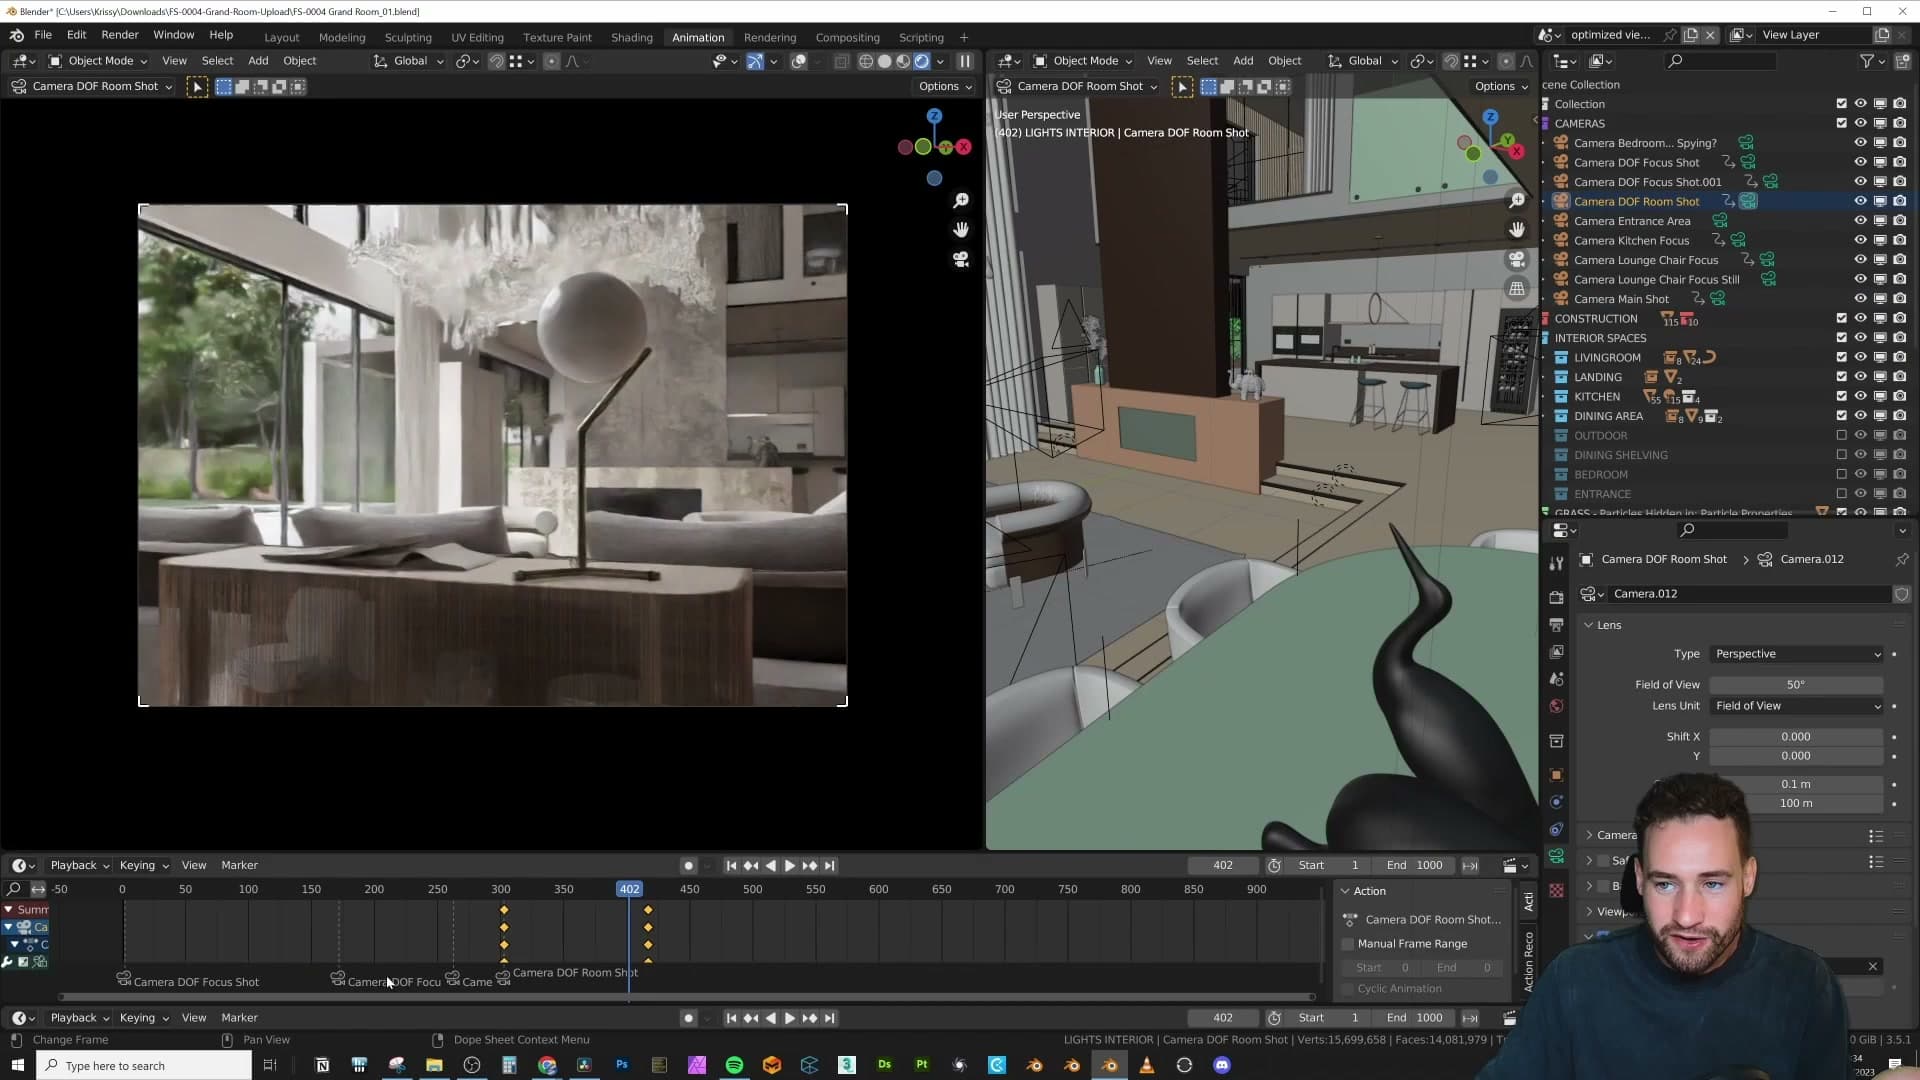Open the Tool properties tab
The width and height of the screenshot is (1920, 1080).
1556,564
